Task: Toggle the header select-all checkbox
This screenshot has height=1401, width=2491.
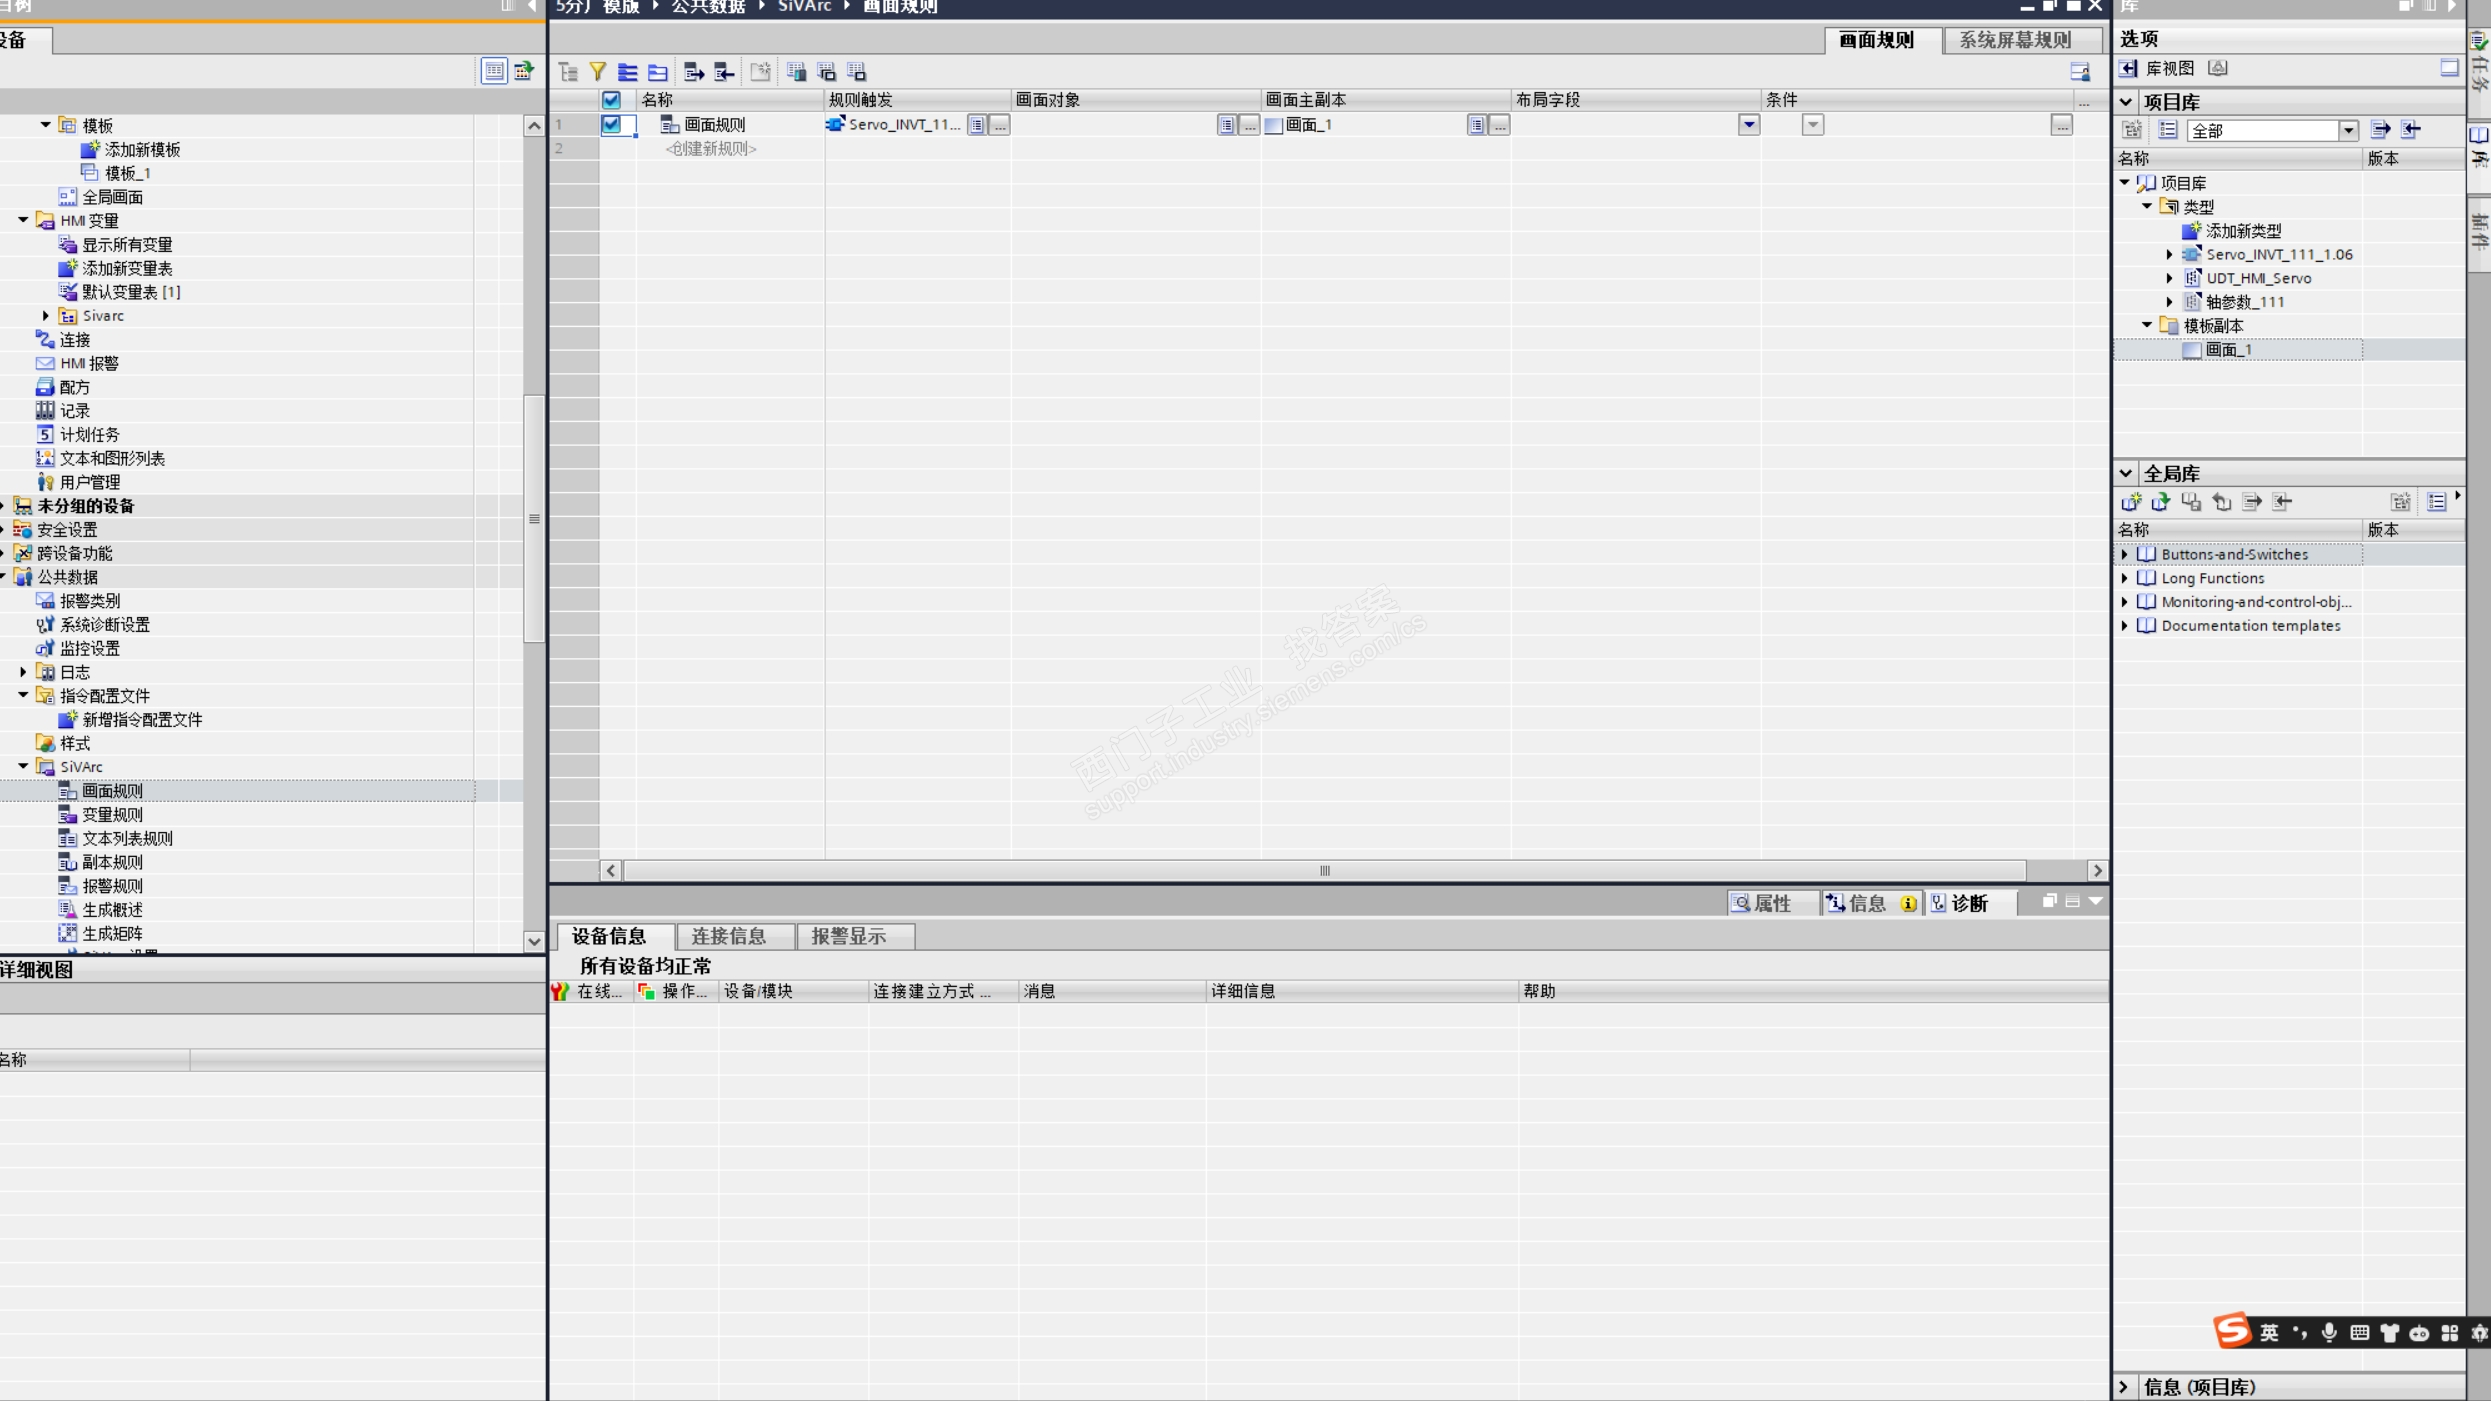Action: (611, 100)
